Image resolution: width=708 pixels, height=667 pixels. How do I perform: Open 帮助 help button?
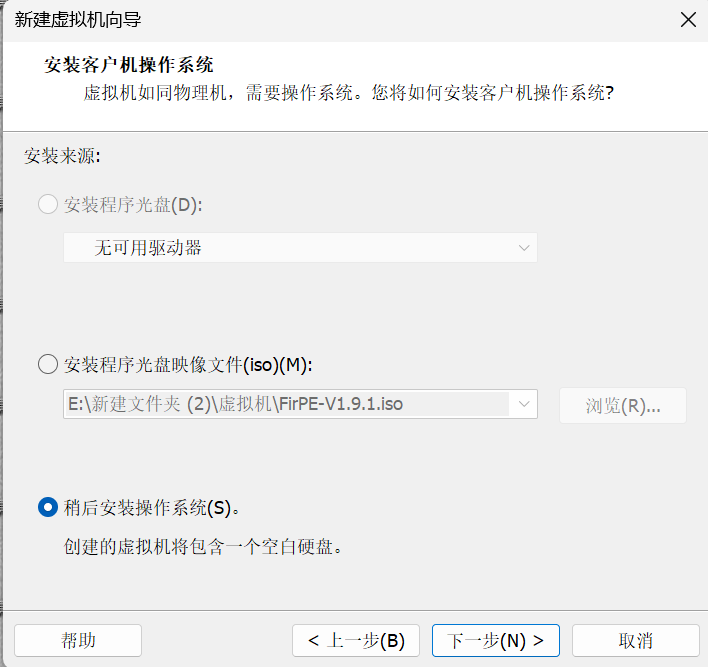tap(78, 640)
